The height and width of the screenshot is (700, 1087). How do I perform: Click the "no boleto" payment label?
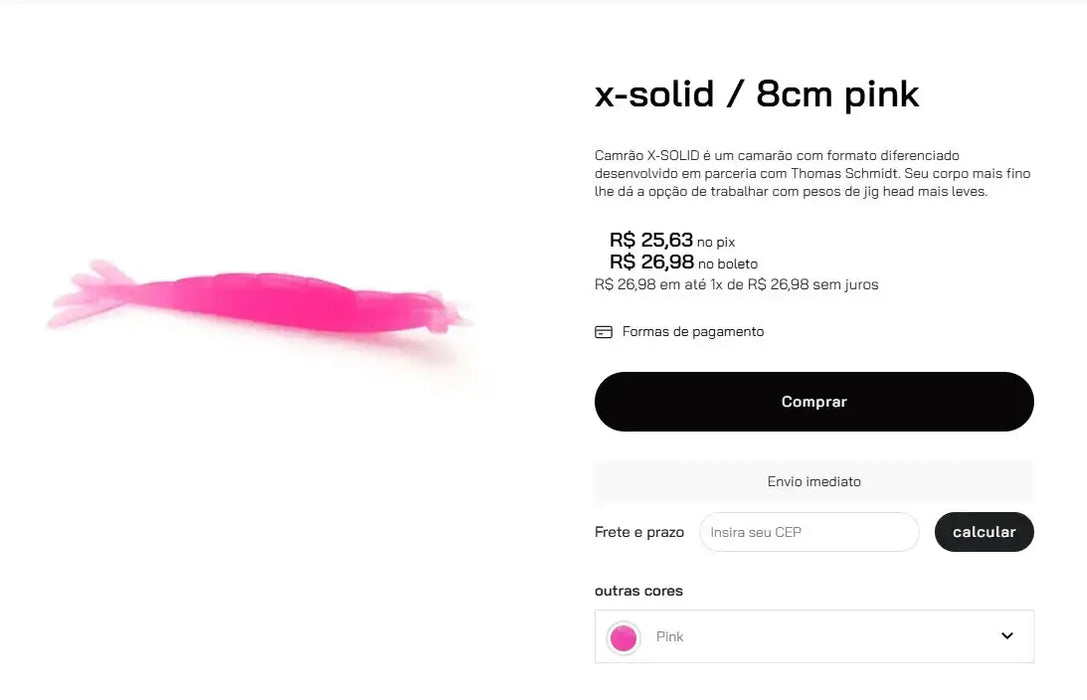[728, 264]
